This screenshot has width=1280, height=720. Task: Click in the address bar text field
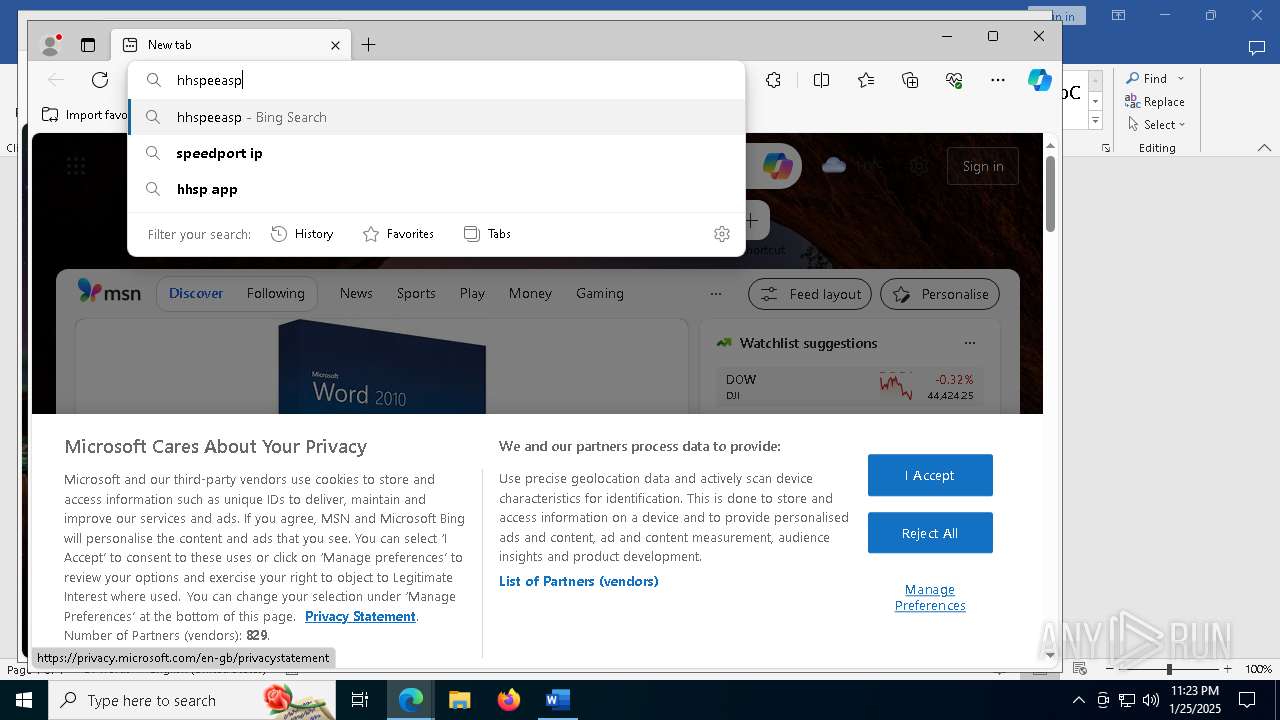point(437,80)
